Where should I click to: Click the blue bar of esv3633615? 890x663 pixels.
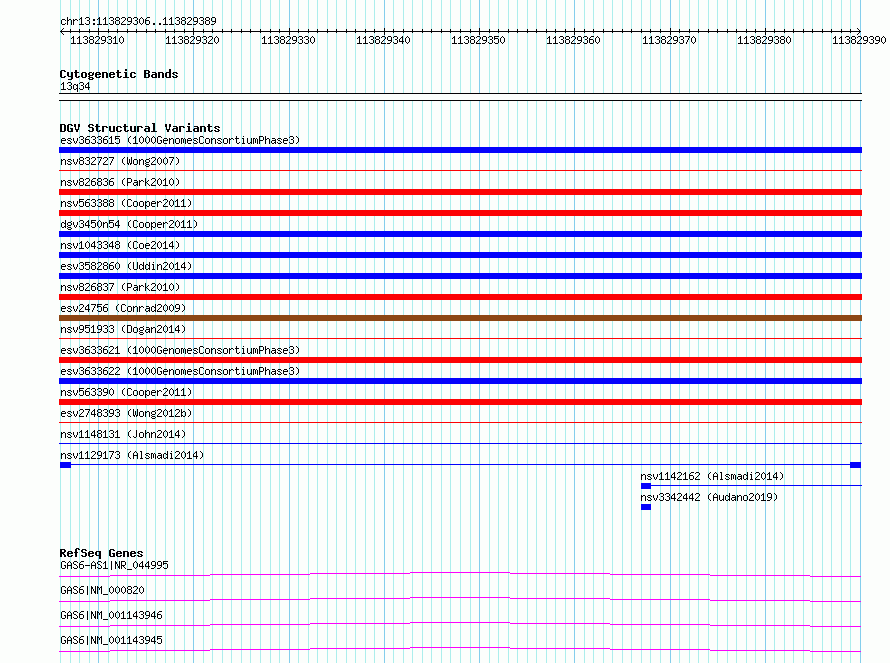tap(460, 150)
